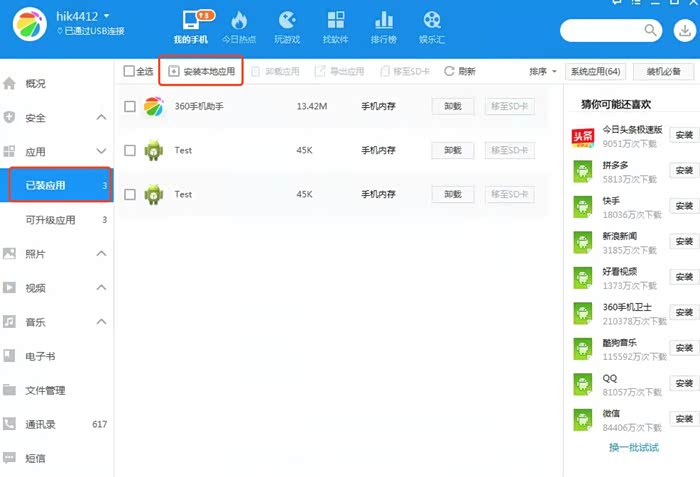Switch to the 我的手机 tab
This screenshot has width=700, height=477.
pyautogui.click(x=190, y=26)
